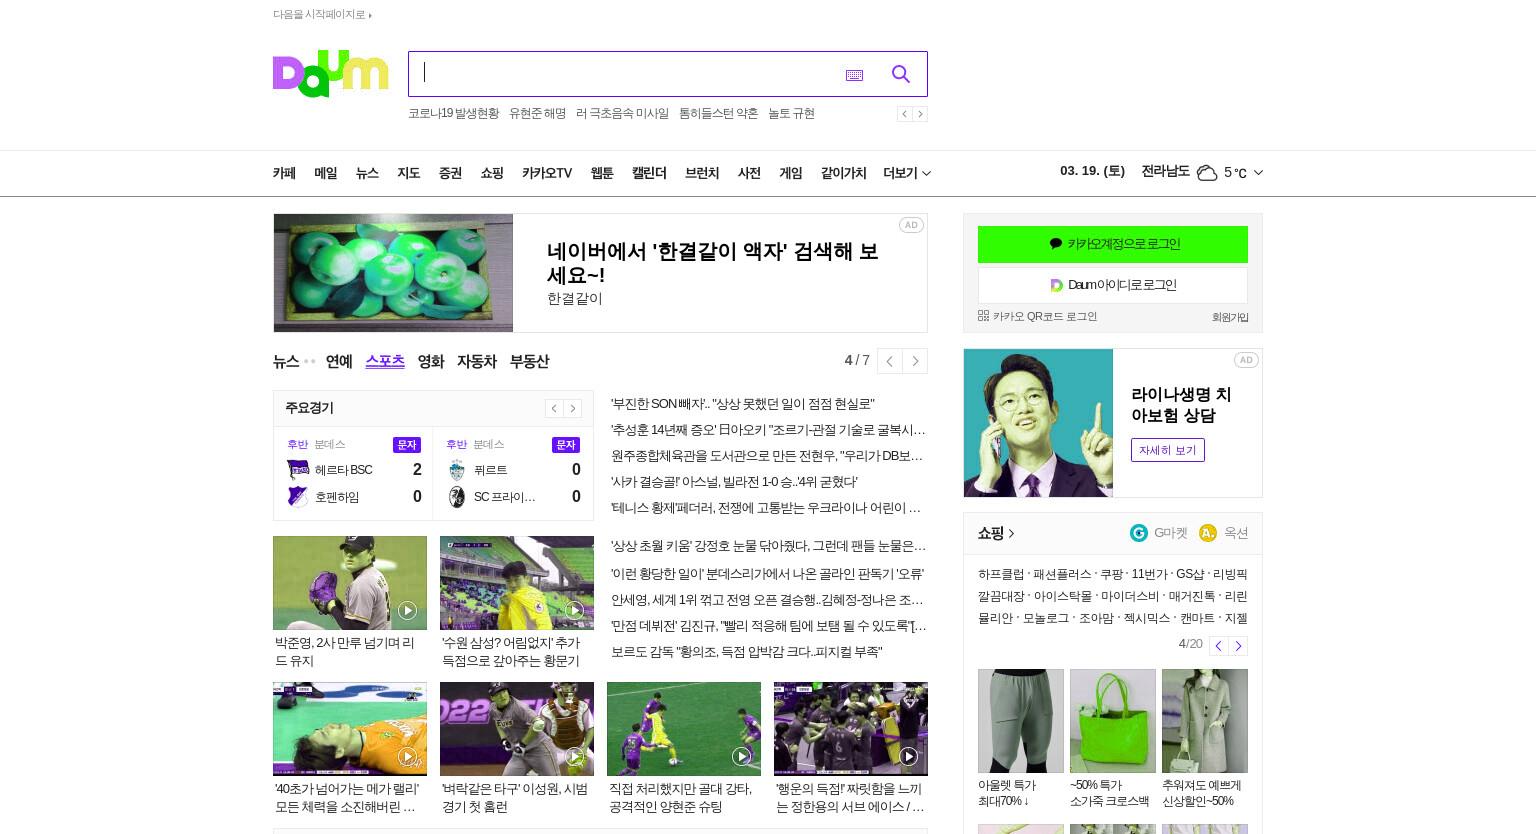Open the virtual keyboard icon in search box
1536x834 pixels.
coord(854,75)
